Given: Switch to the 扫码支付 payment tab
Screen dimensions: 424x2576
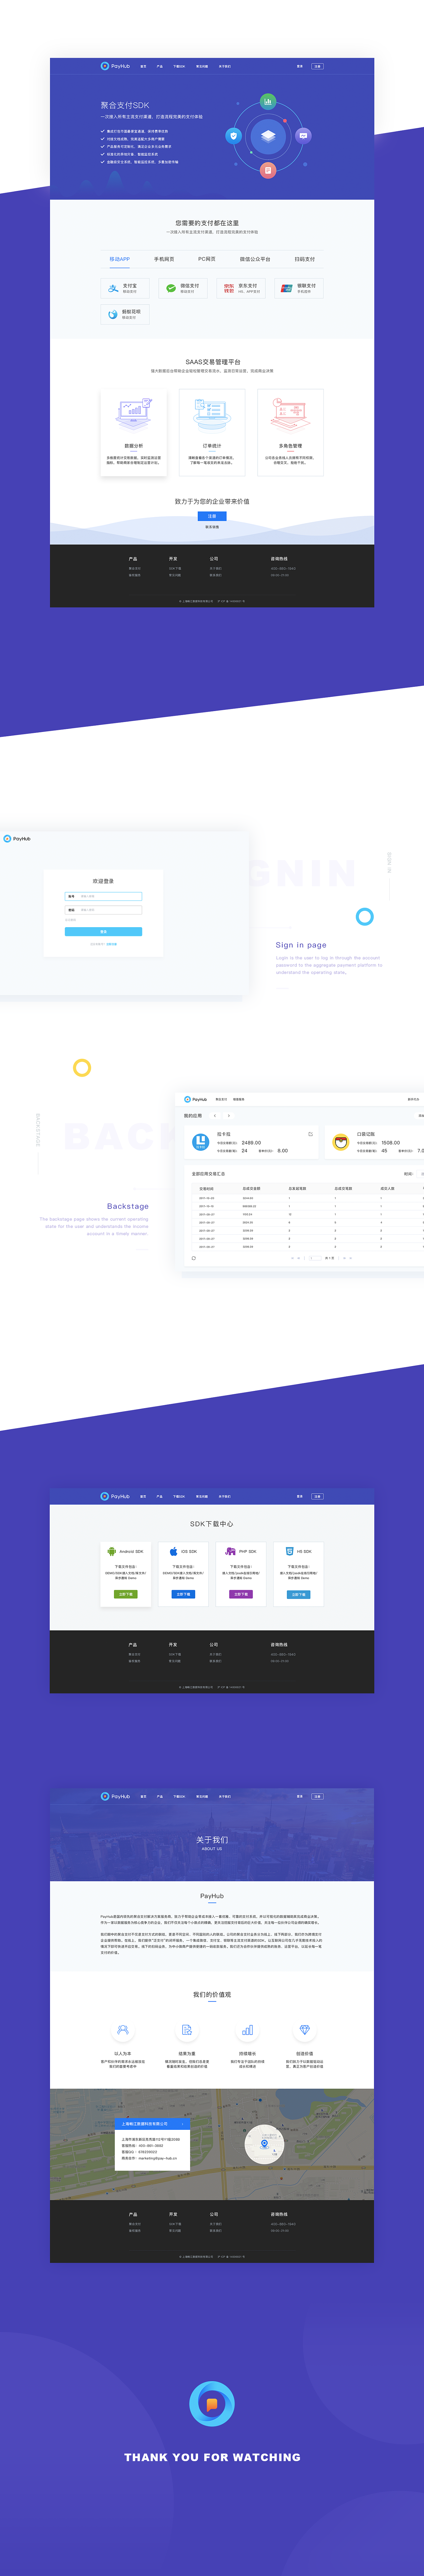Looking at the screenshot, I should click(x=305, y=259).
